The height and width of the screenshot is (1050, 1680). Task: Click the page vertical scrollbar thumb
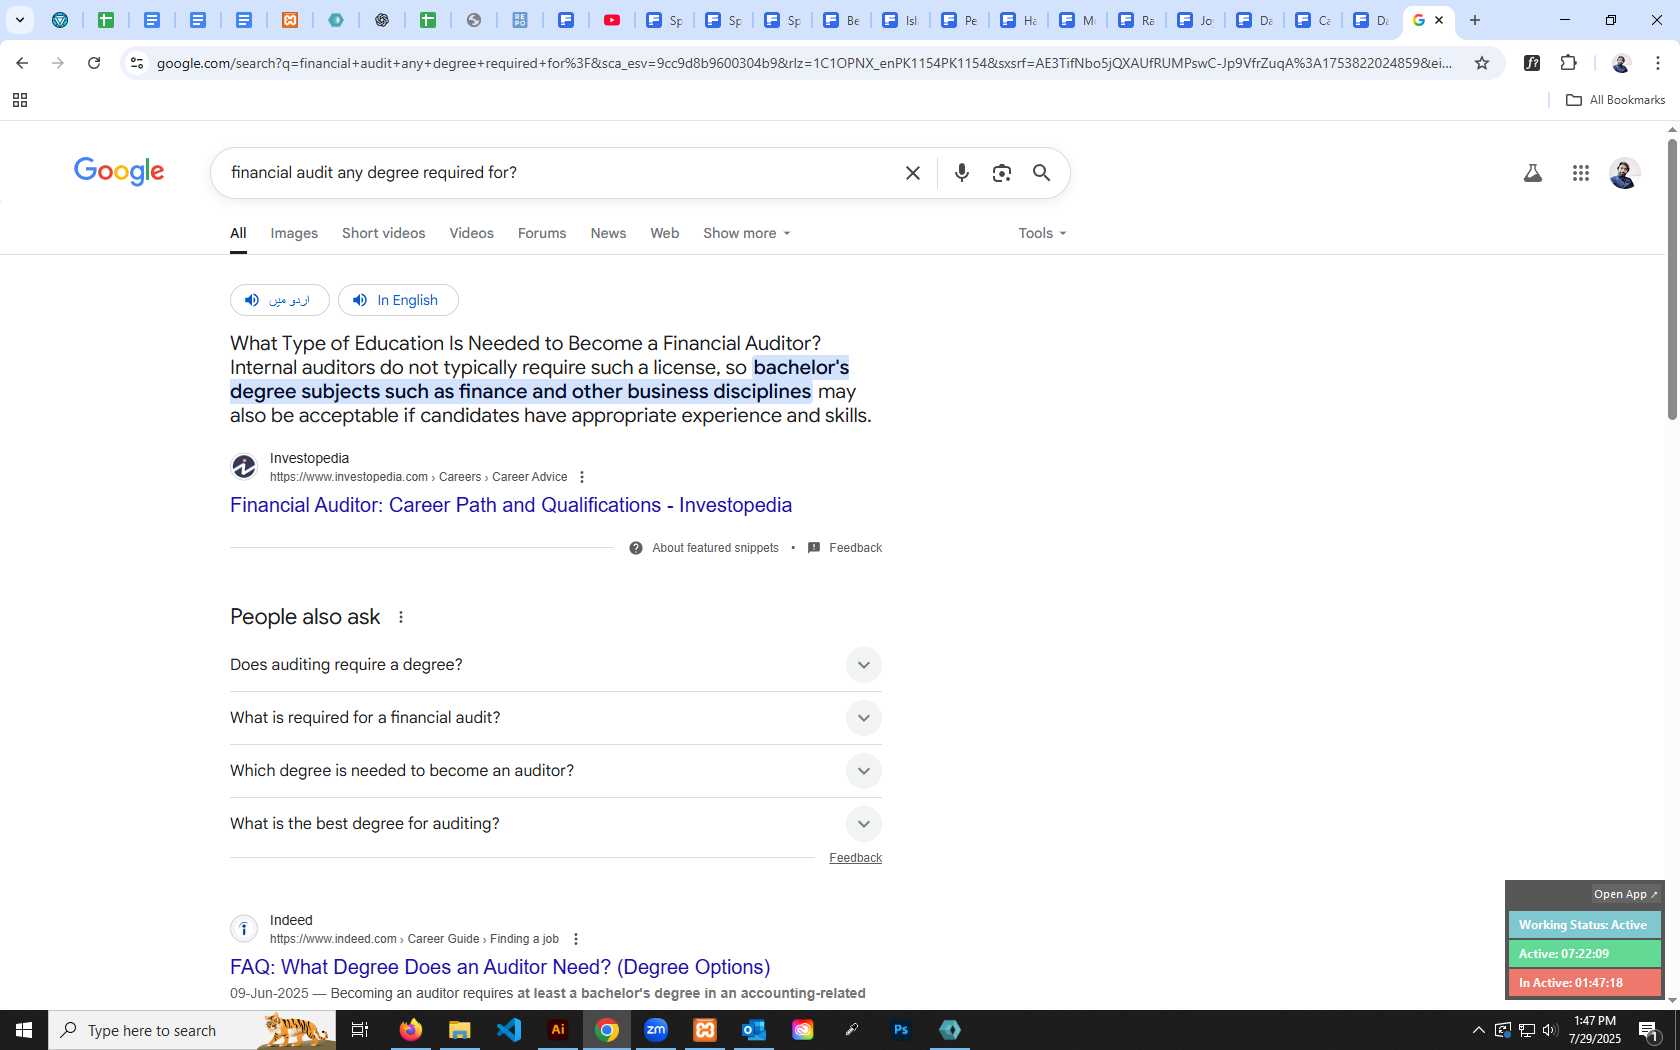1672,280
